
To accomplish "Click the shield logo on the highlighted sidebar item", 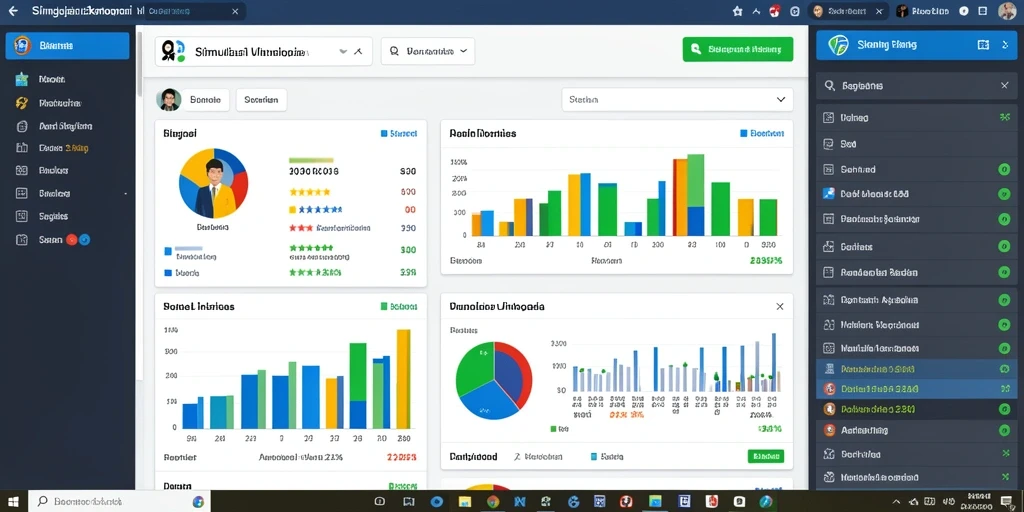I will [22, 46].
